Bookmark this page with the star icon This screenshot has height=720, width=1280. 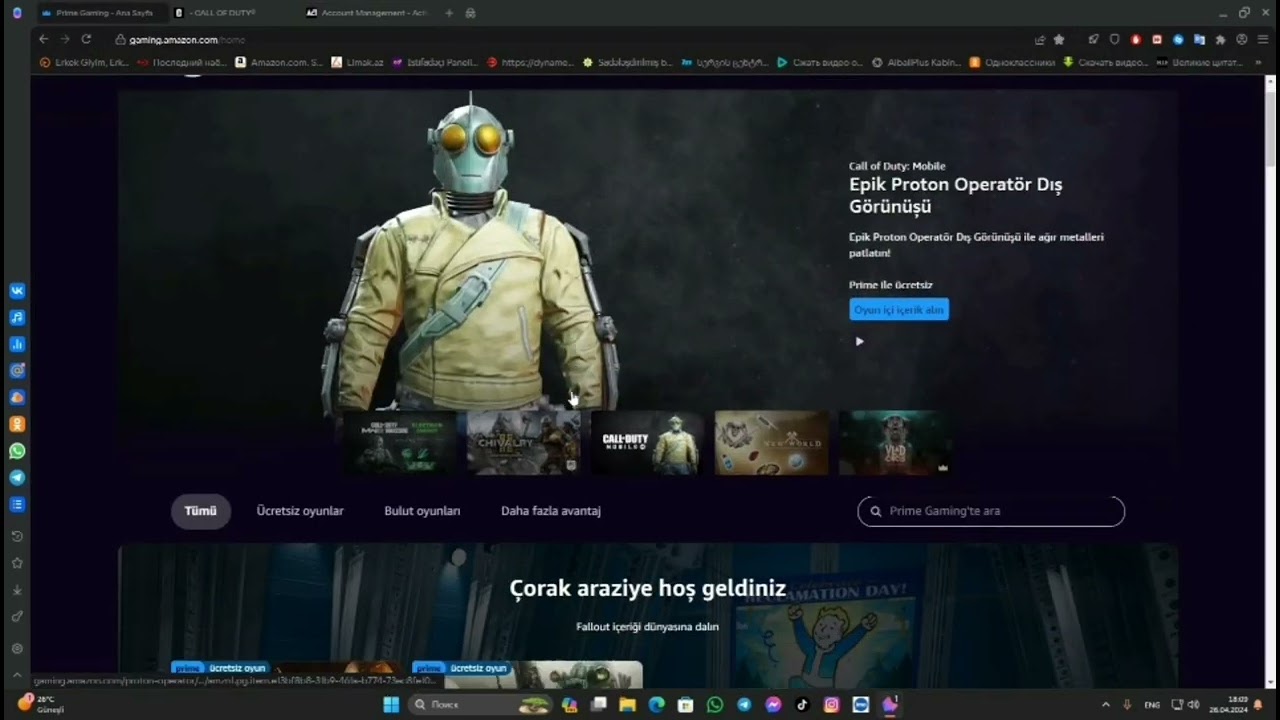click(1059, 39)
